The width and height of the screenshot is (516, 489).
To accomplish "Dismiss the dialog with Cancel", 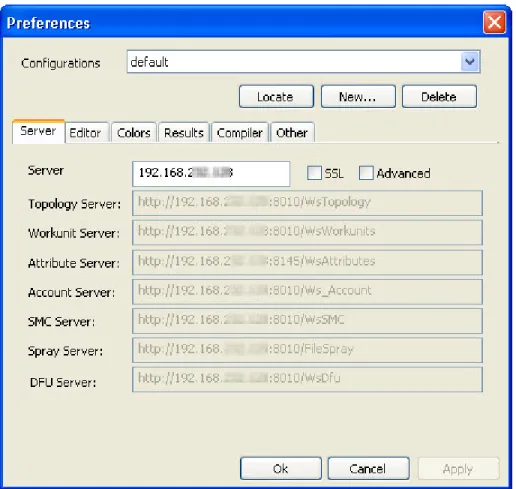I will [369, 468].
